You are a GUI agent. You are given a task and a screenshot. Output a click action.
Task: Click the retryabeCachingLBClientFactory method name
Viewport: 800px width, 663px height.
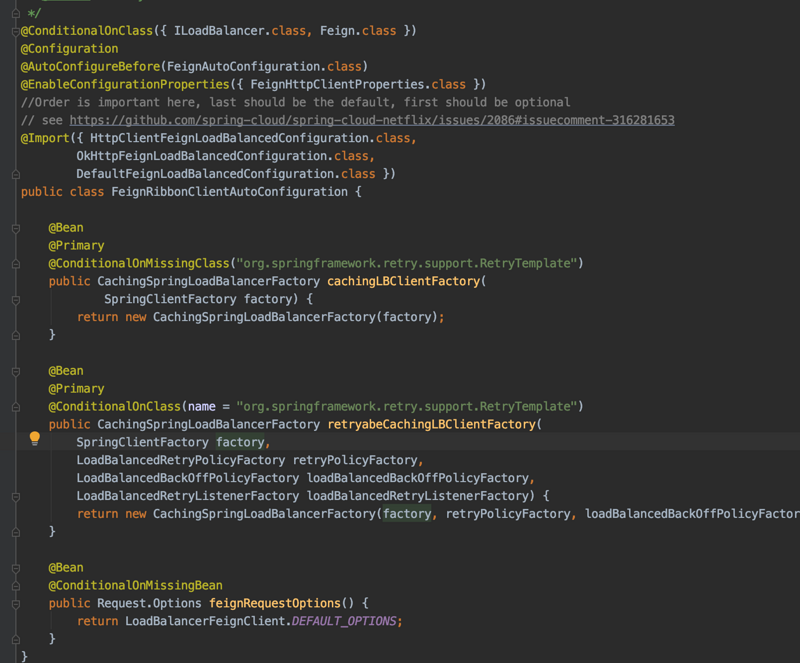(432, 424)
